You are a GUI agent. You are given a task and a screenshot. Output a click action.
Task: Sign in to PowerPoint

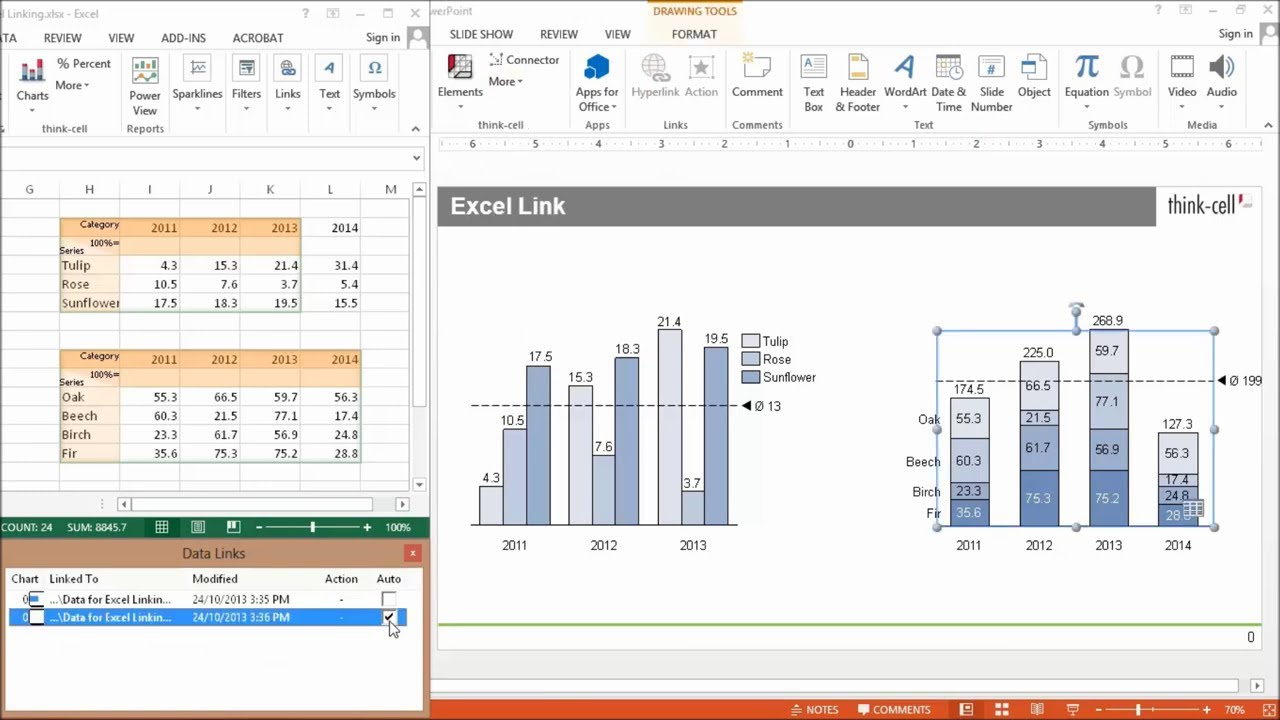tap(1235, 34)
